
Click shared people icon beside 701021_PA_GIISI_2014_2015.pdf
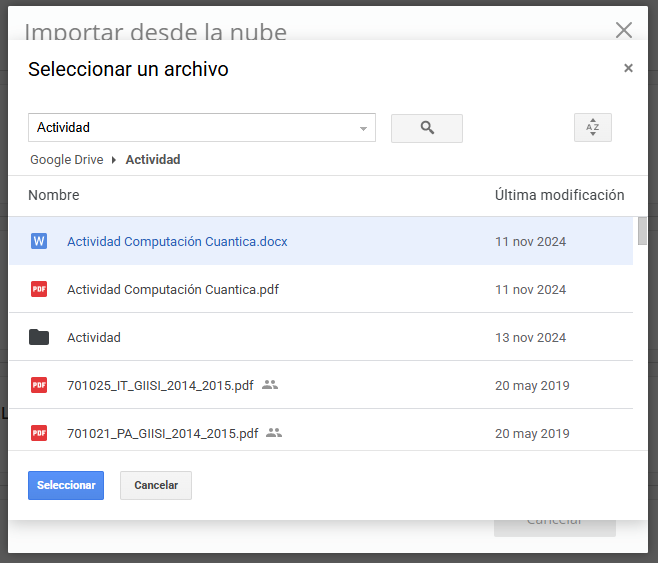tap(274, 433)
